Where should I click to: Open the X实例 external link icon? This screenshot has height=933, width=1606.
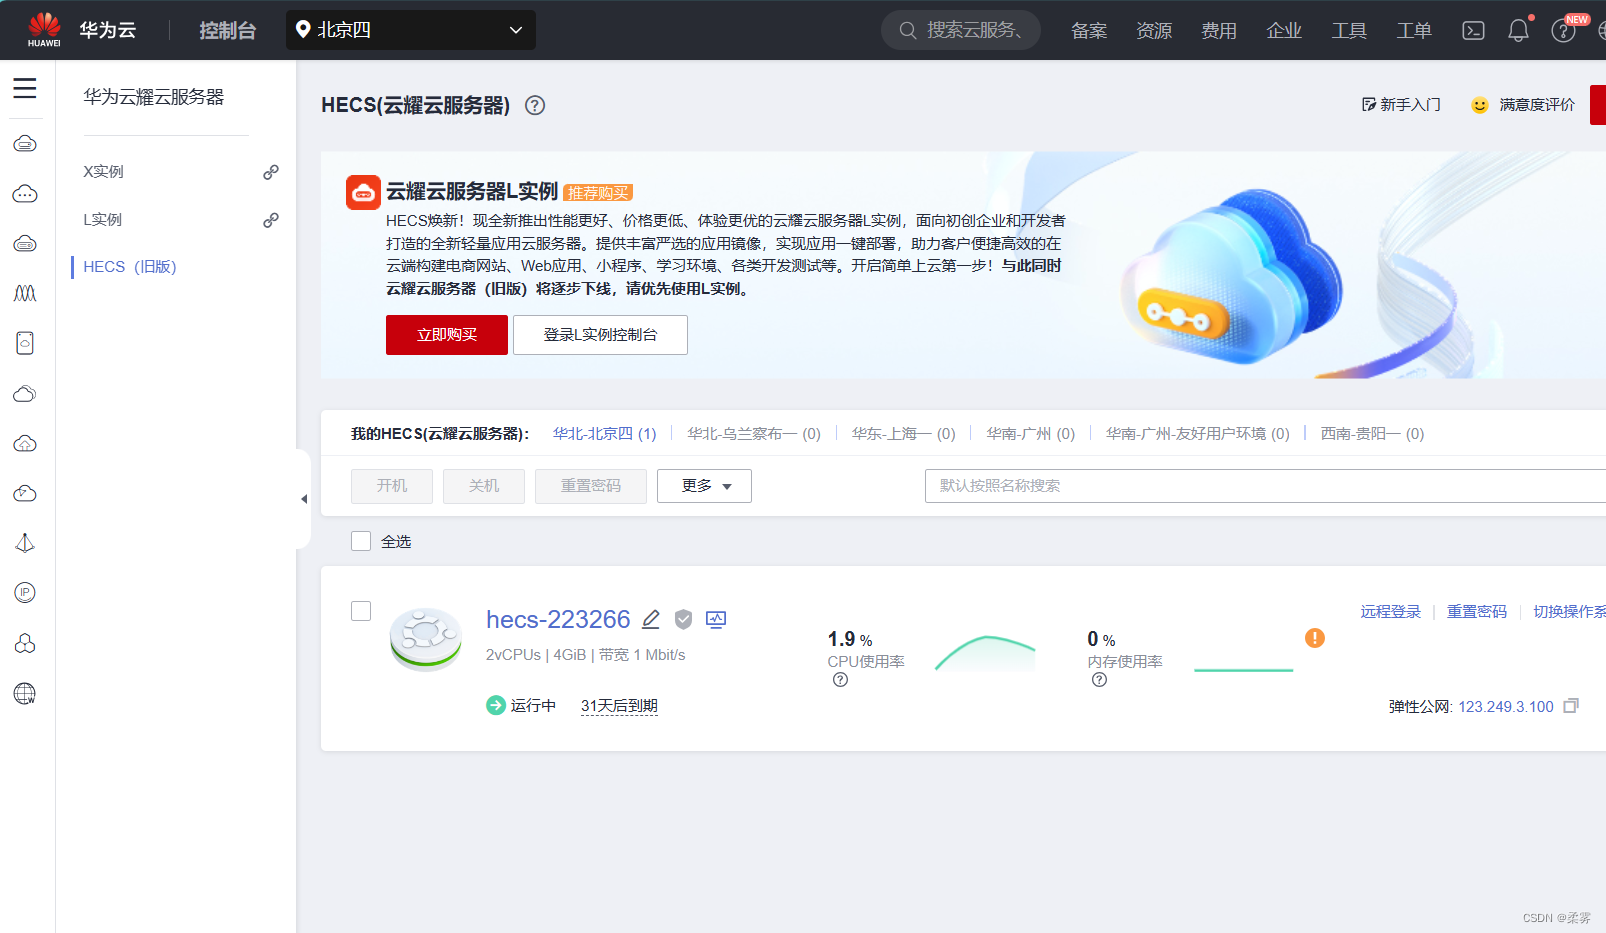tap(271, 172)
